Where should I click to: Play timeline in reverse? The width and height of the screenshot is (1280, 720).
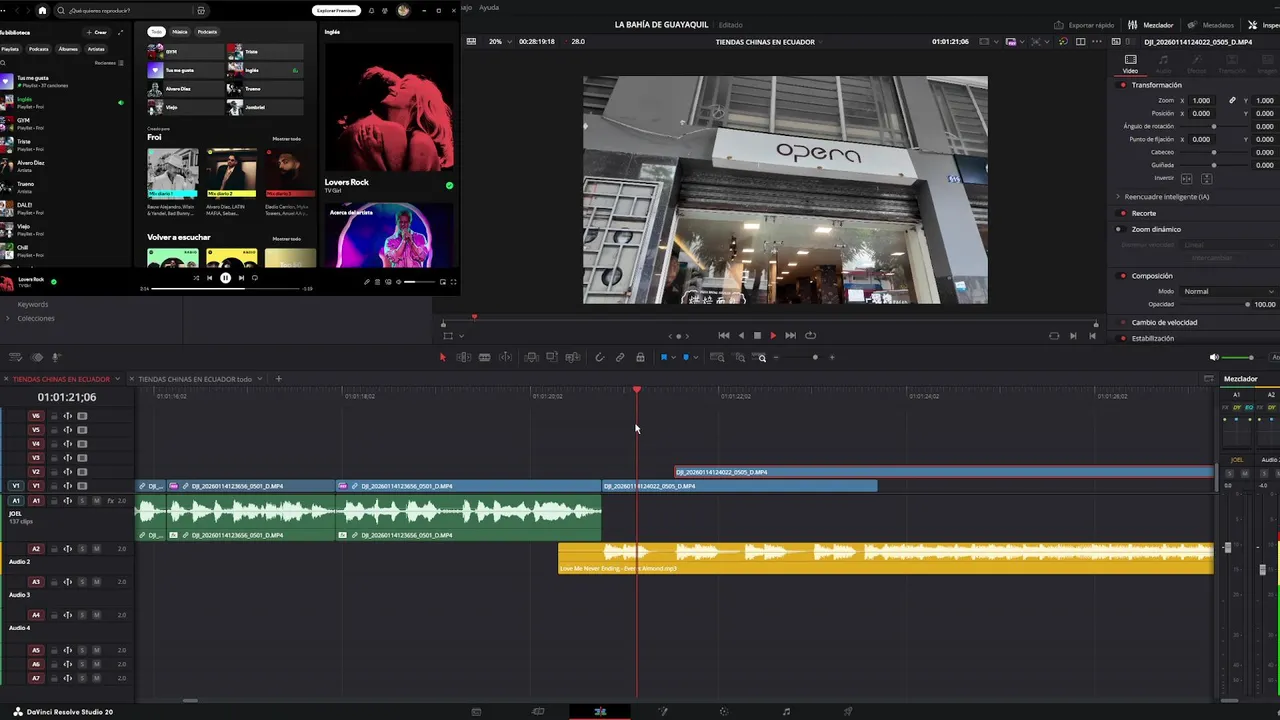click(741, 336)
